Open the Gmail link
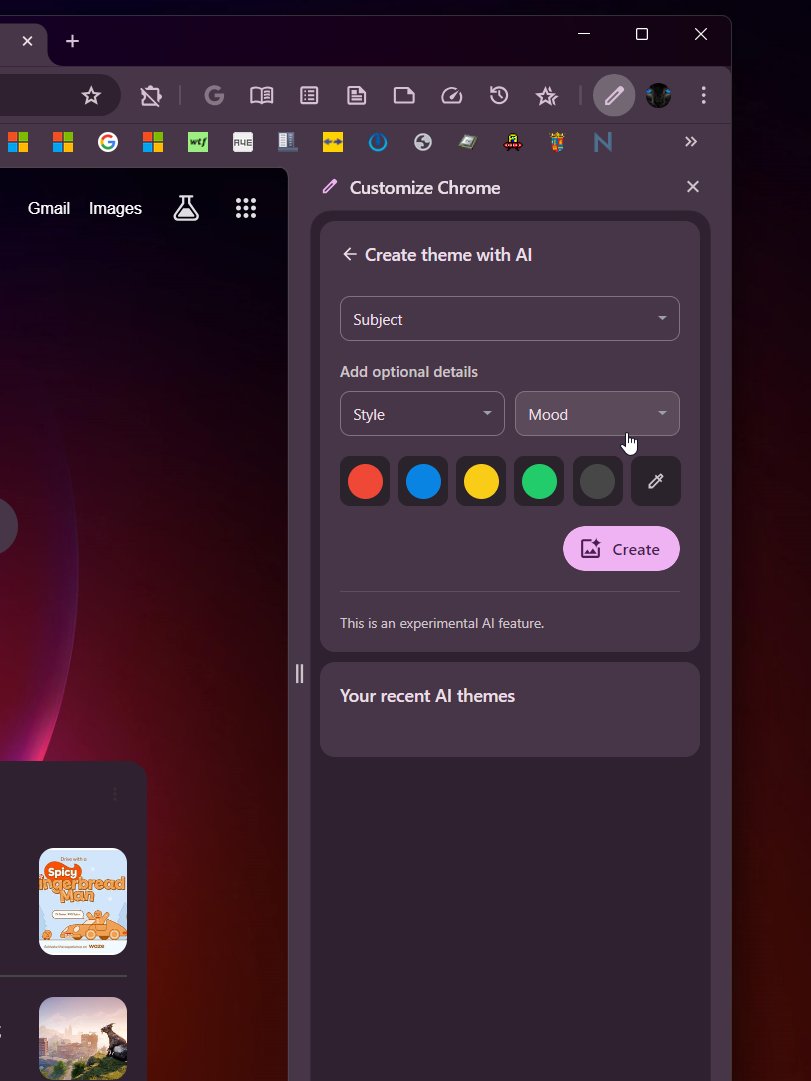This screenshot has width=811, height=1081. pos(48,208)
